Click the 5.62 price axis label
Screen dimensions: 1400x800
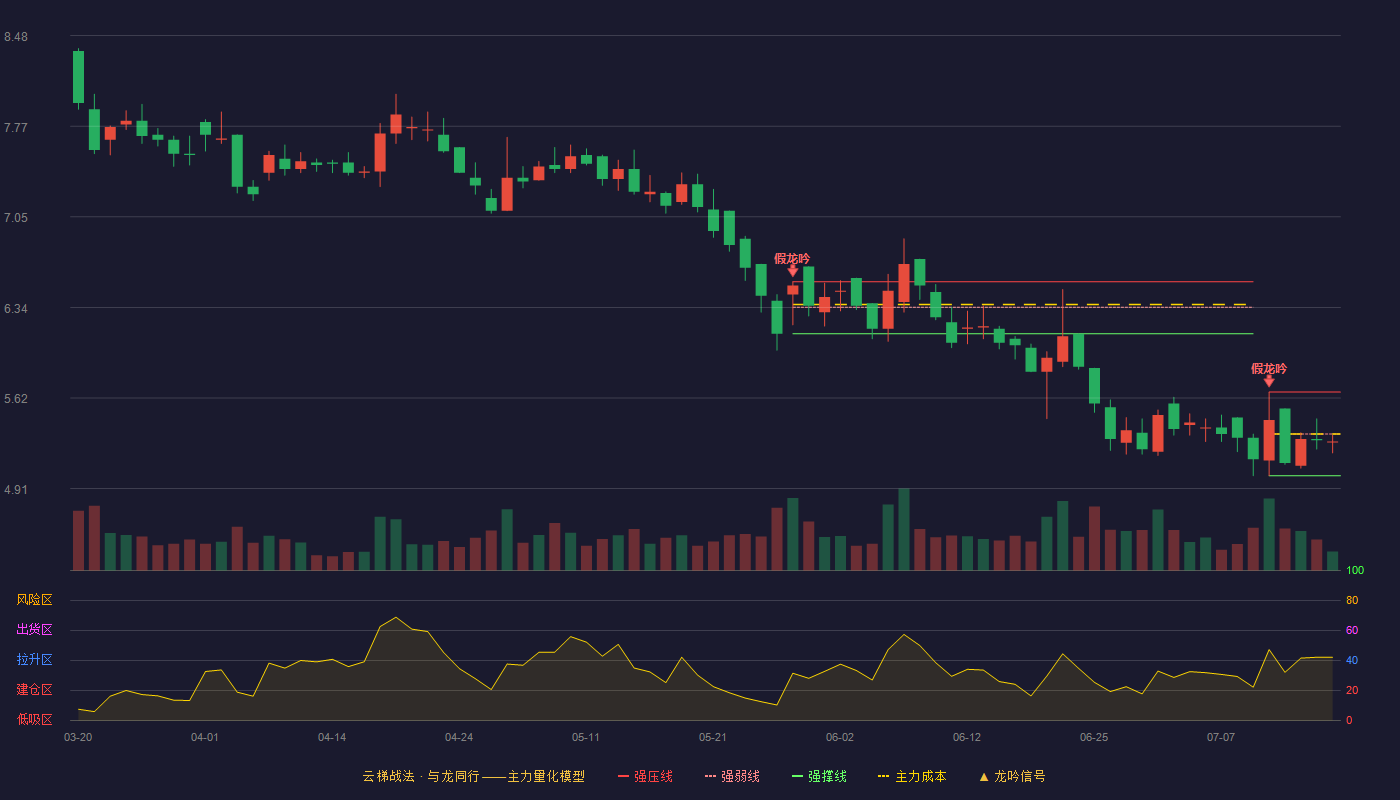16,399
